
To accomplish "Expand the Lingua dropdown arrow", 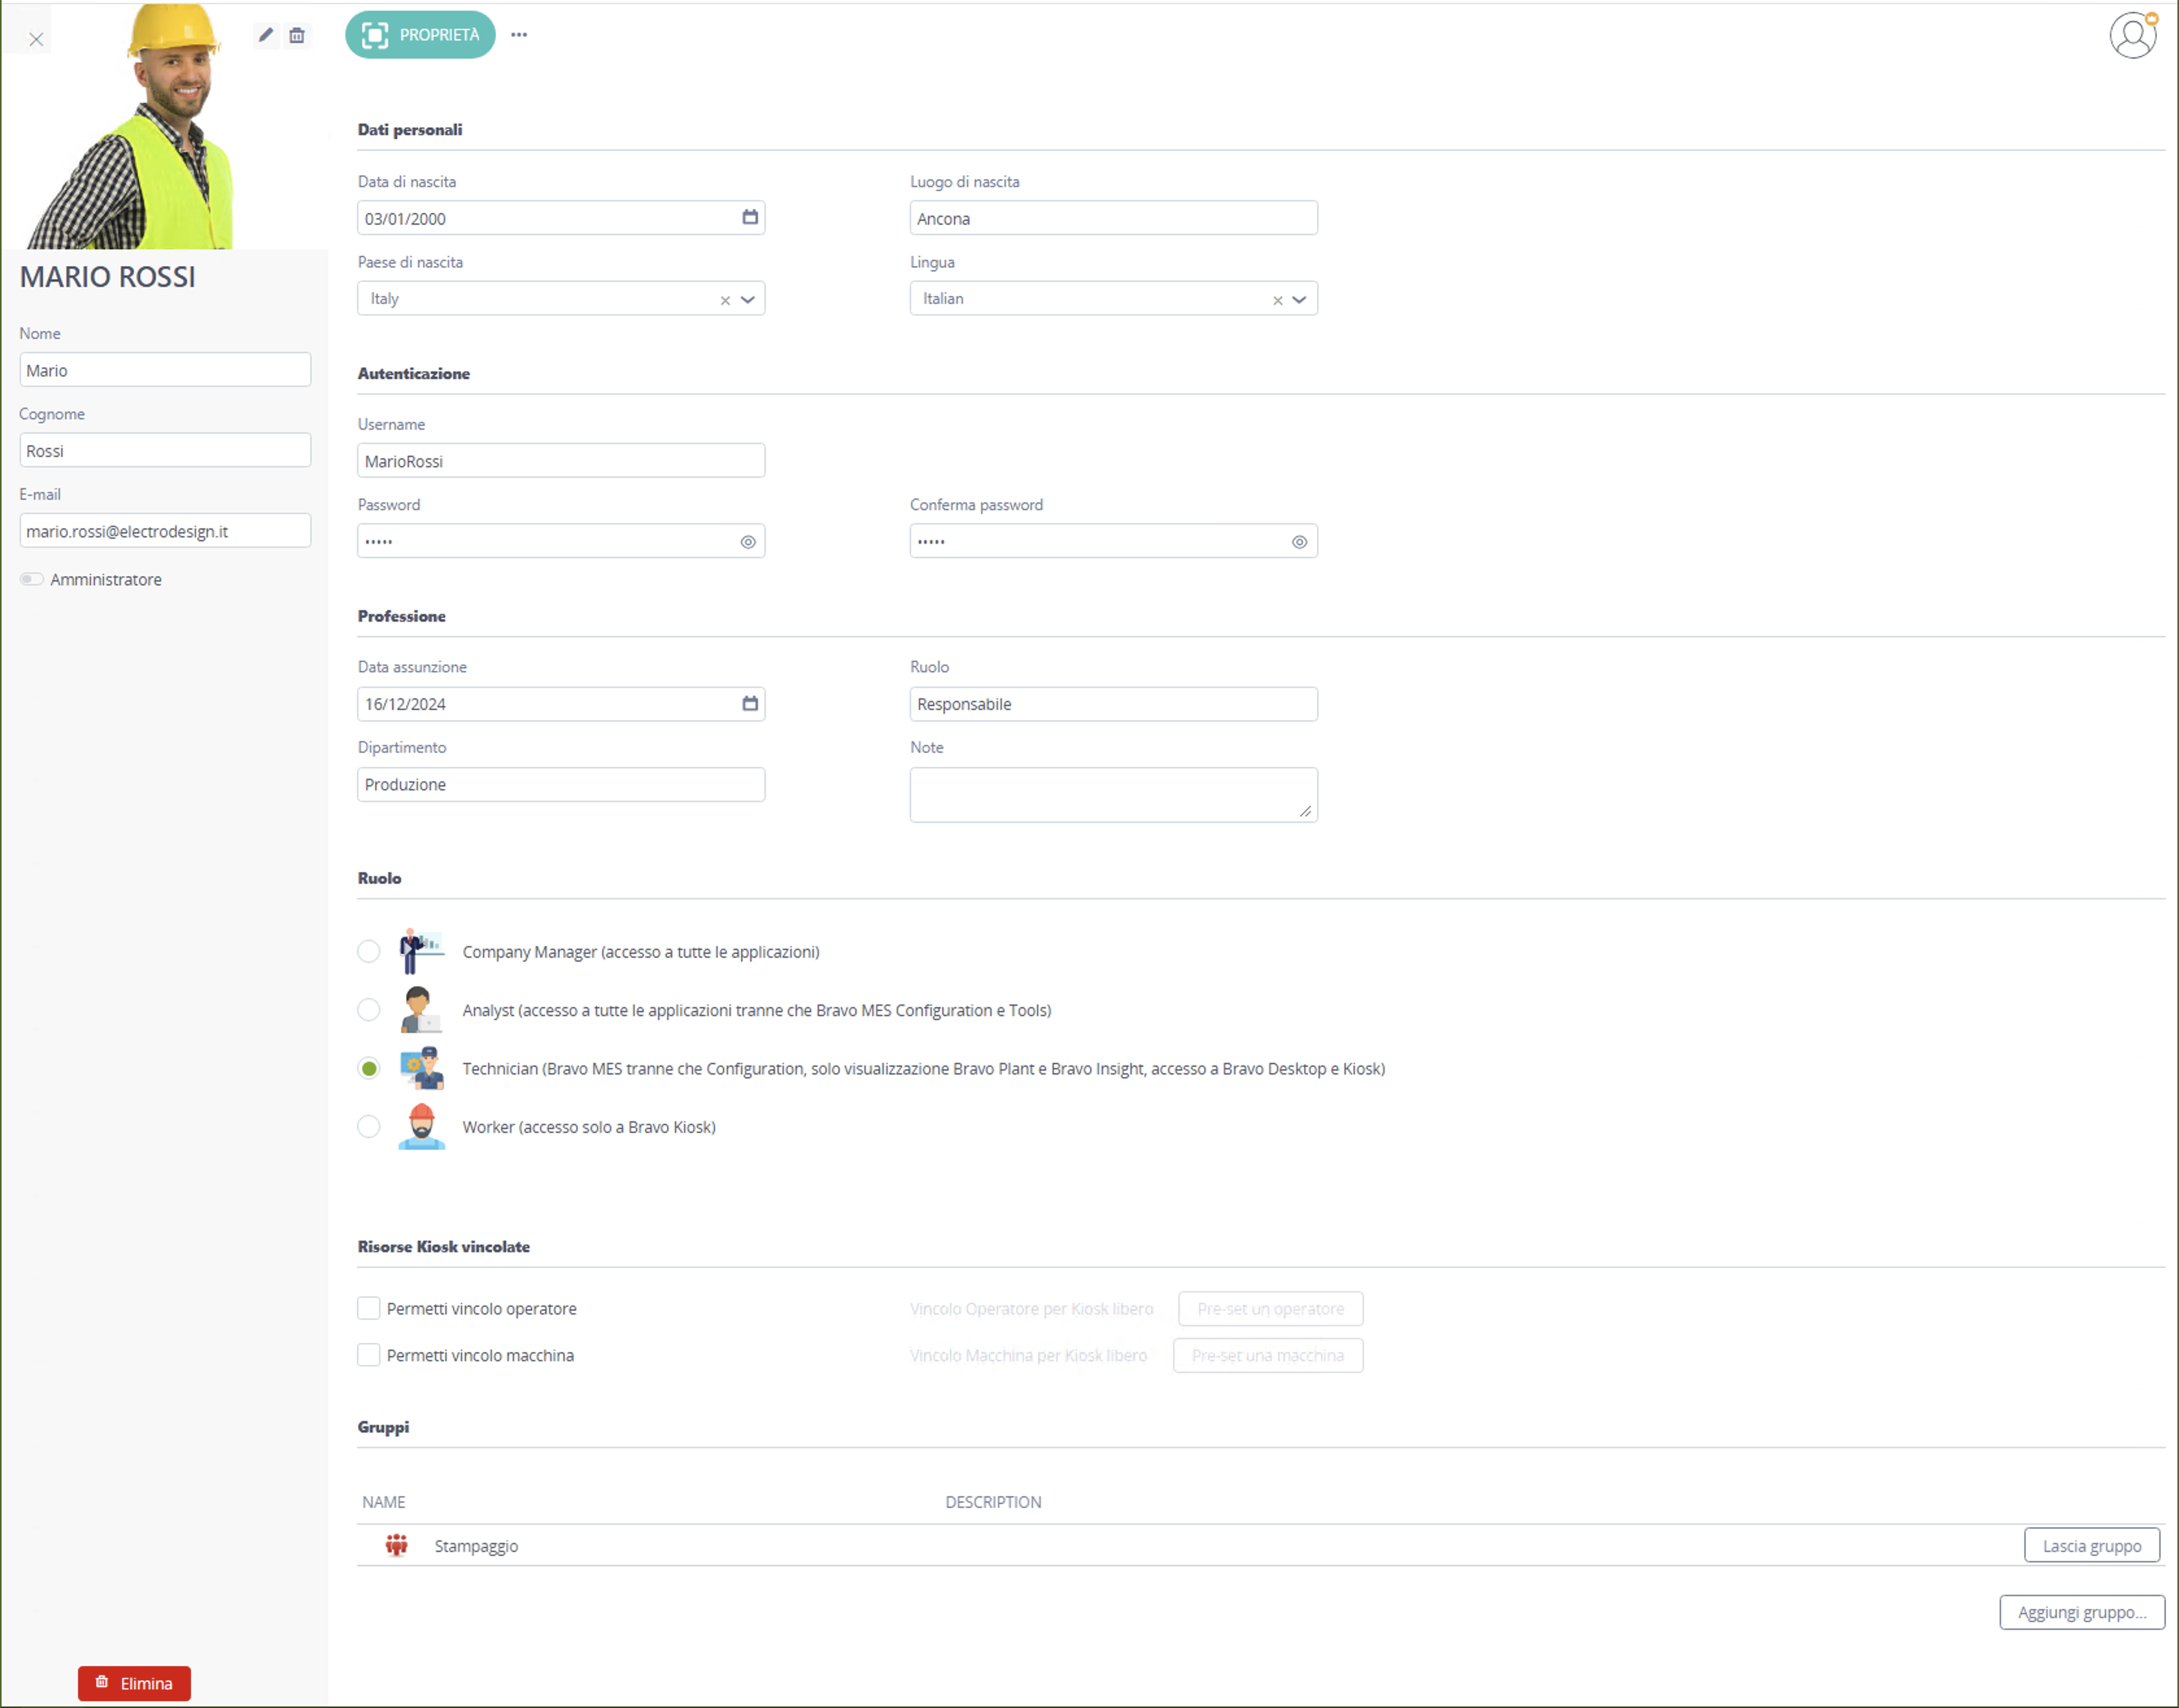I will [x=1299, y=299].
